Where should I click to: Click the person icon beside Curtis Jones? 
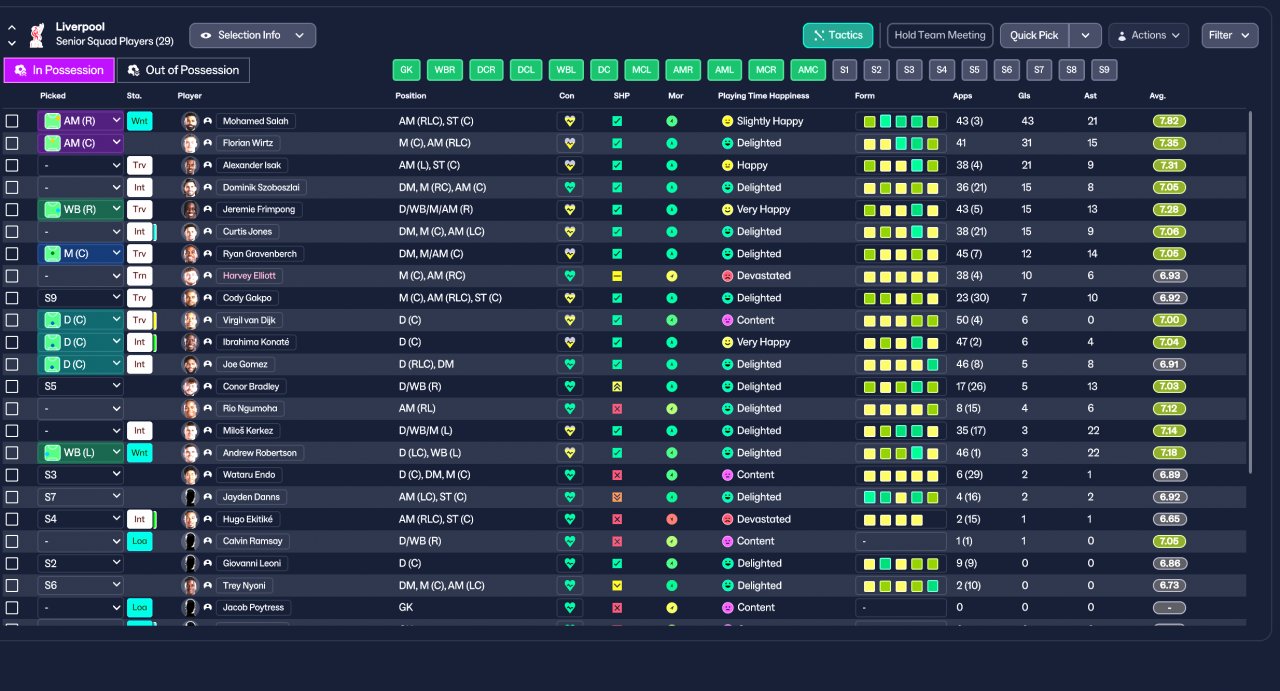(208, 232)
